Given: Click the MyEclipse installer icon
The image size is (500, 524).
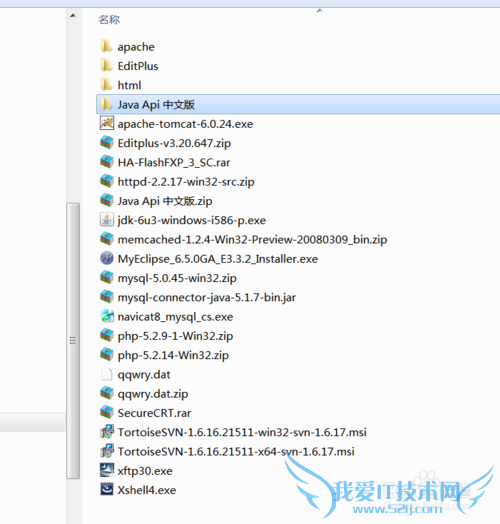Looking at the screenshot, I should click(107, 258).
